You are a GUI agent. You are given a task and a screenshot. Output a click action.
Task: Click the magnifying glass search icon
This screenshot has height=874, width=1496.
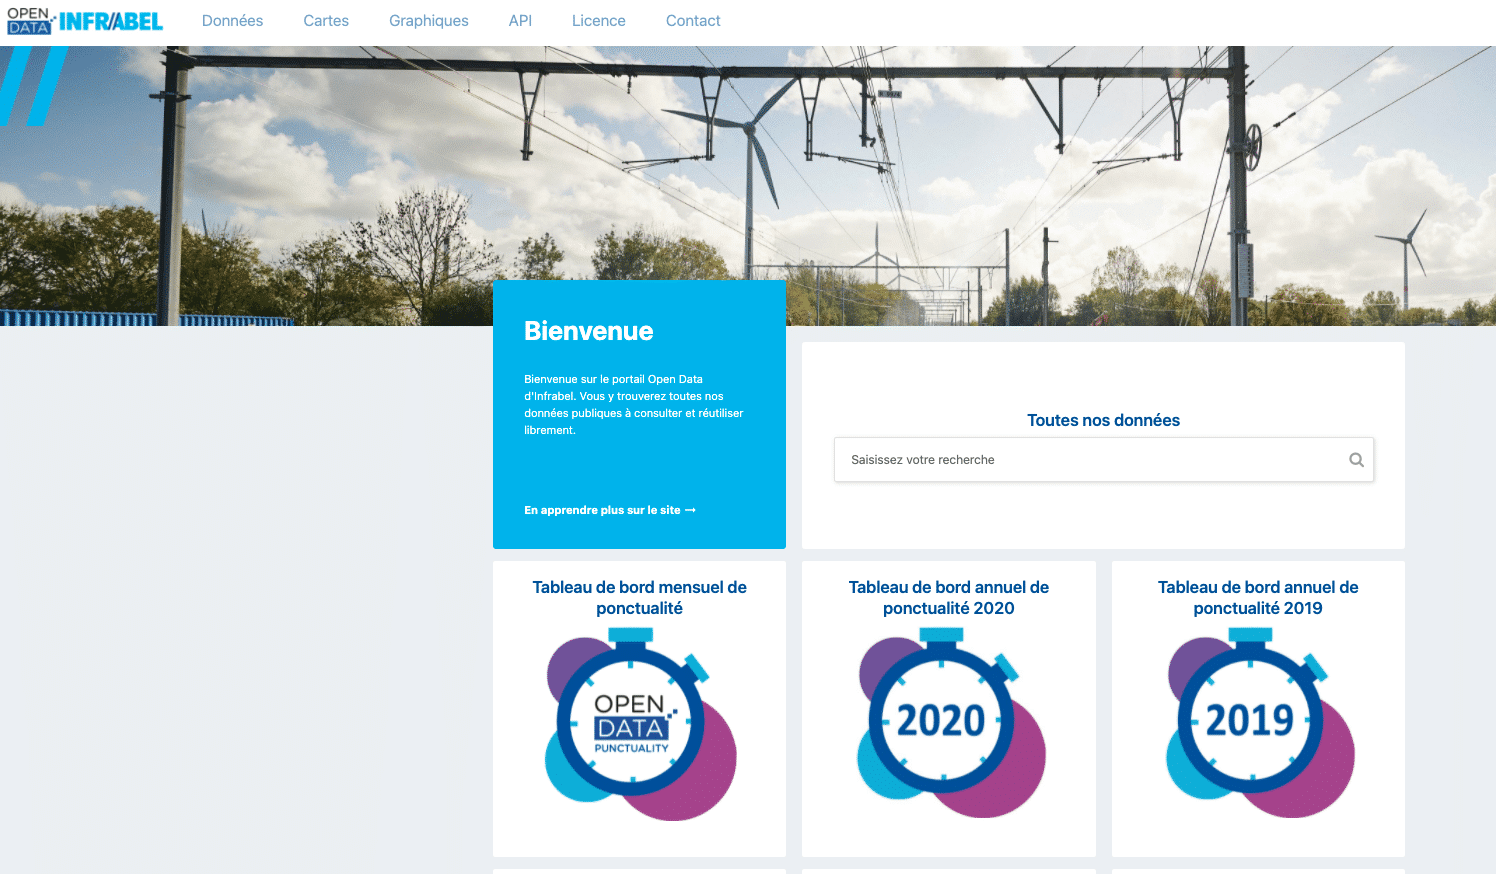(1356, 460)
